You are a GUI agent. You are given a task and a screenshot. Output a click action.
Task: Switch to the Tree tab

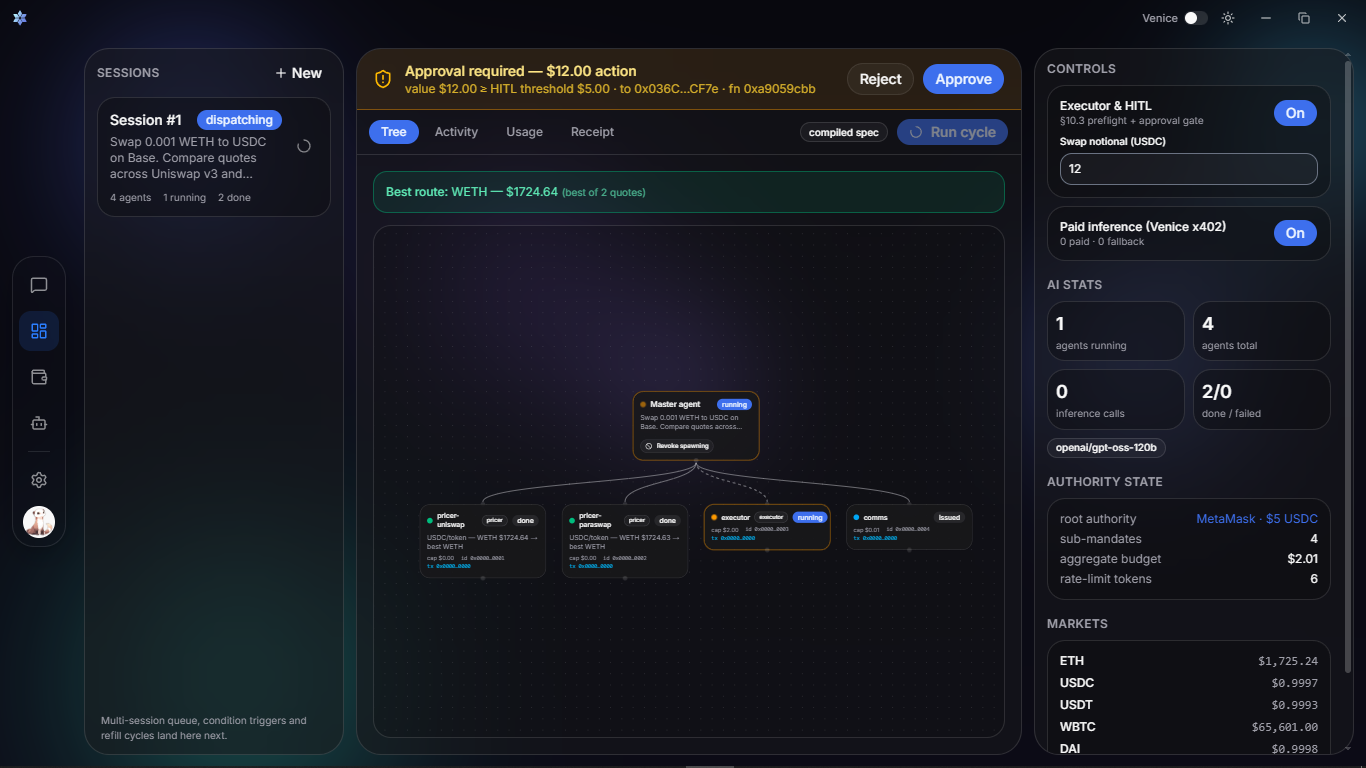coord(394,132)
